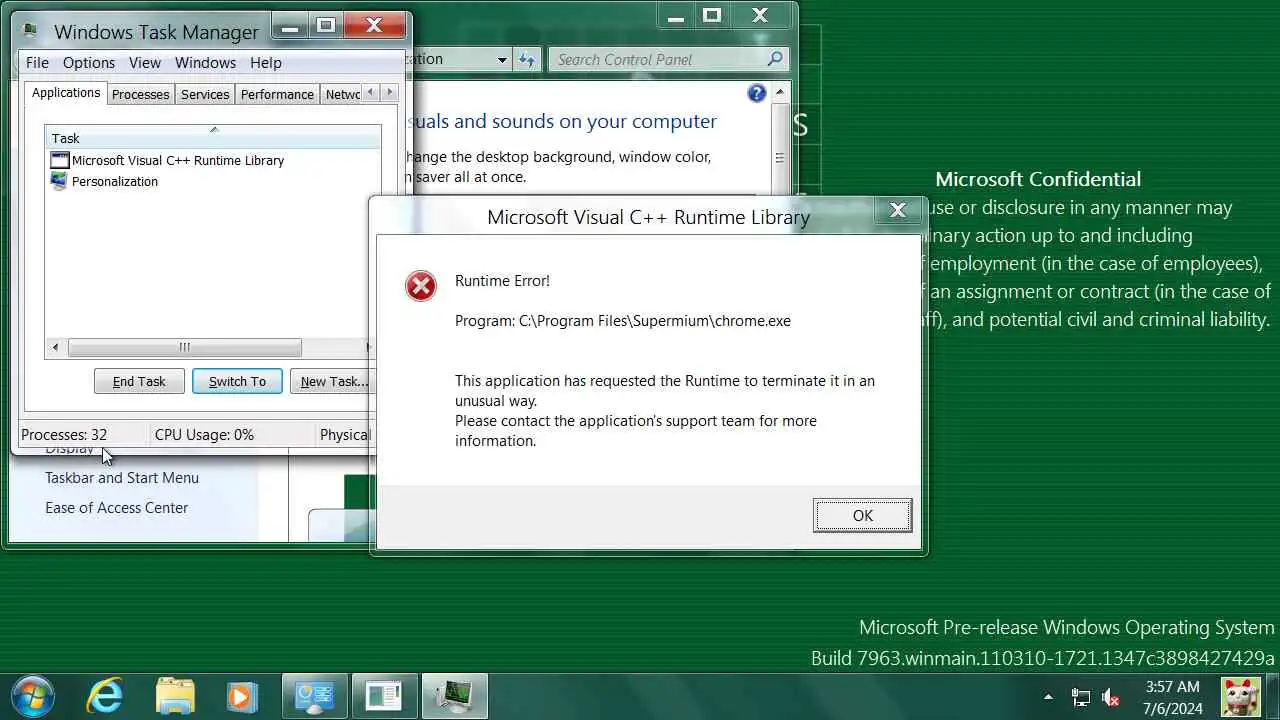Open Task Manager File menu
The width and height of the screenshot is (1280, 720).
(x=37, y=62)
